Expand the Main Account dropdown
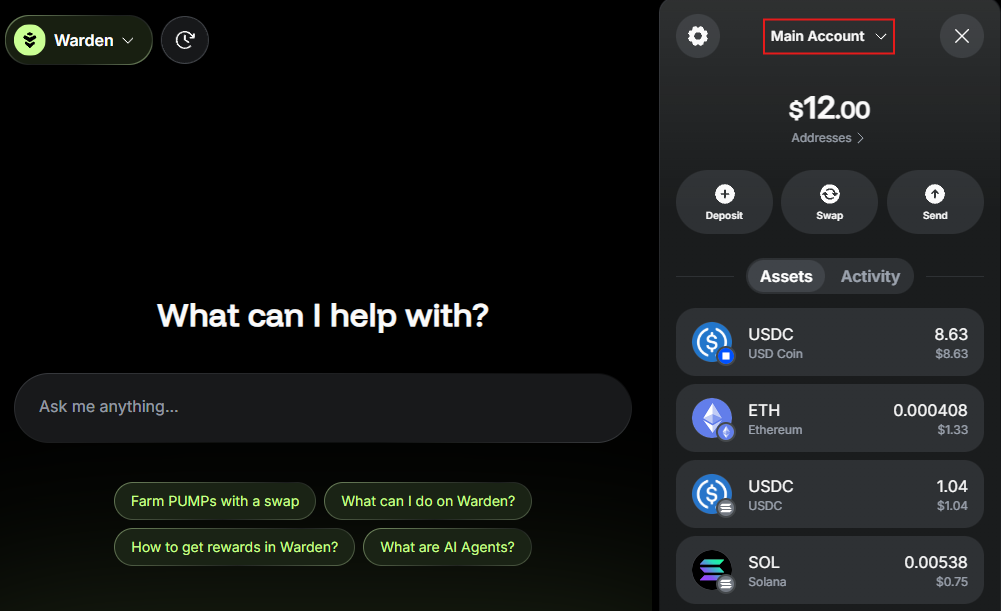 pyautogui.click(x=829, y=36)
